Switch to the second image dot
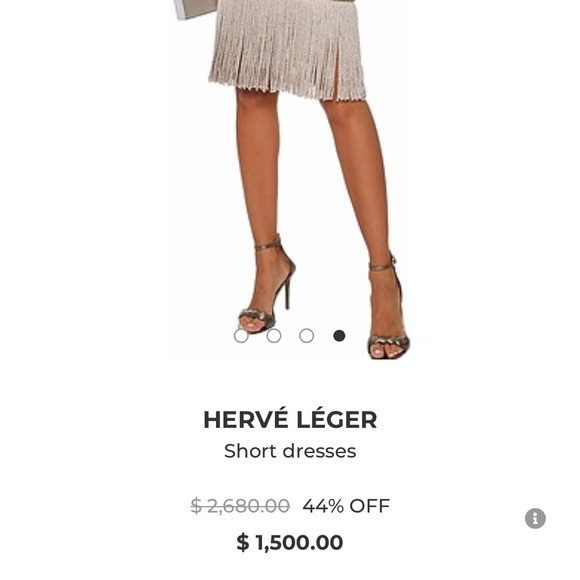 click(274, 336)
